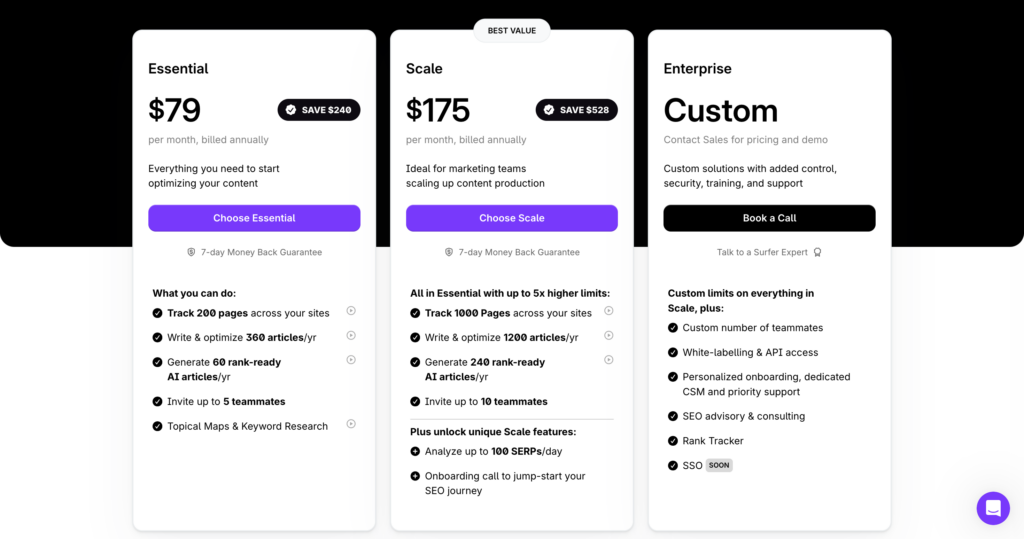
Task: Book a Call for Enterprise
Action: pos(769,218)
